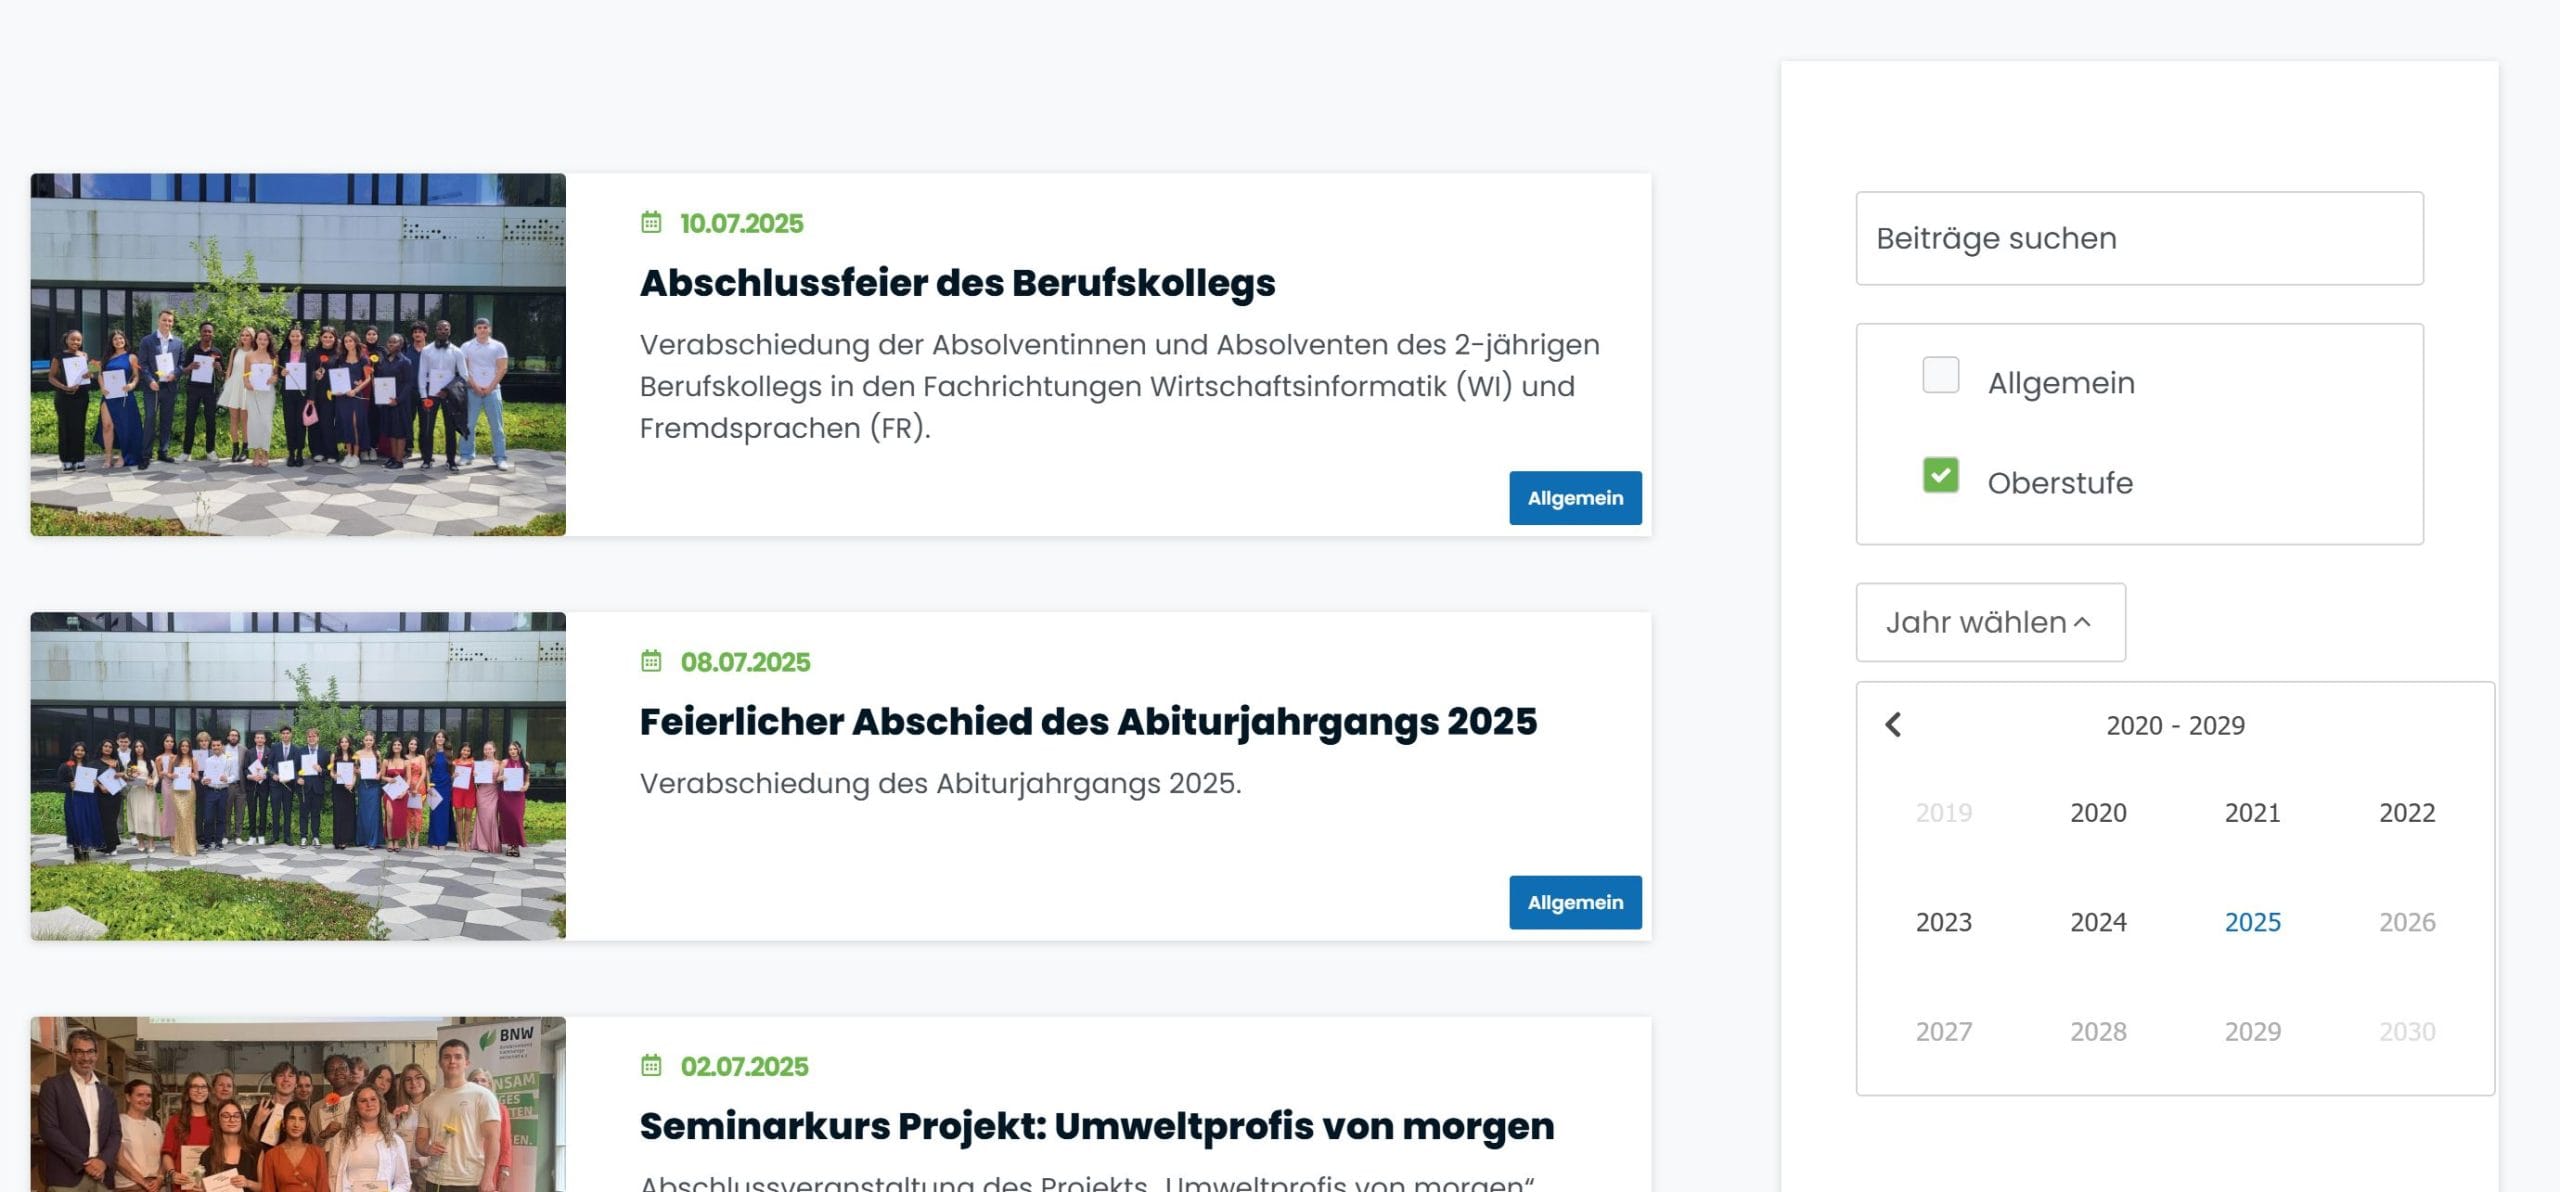Click the 2020 - 2029 decade header
Viewport: 2560px width, 1192px height.
(2174, 726)
